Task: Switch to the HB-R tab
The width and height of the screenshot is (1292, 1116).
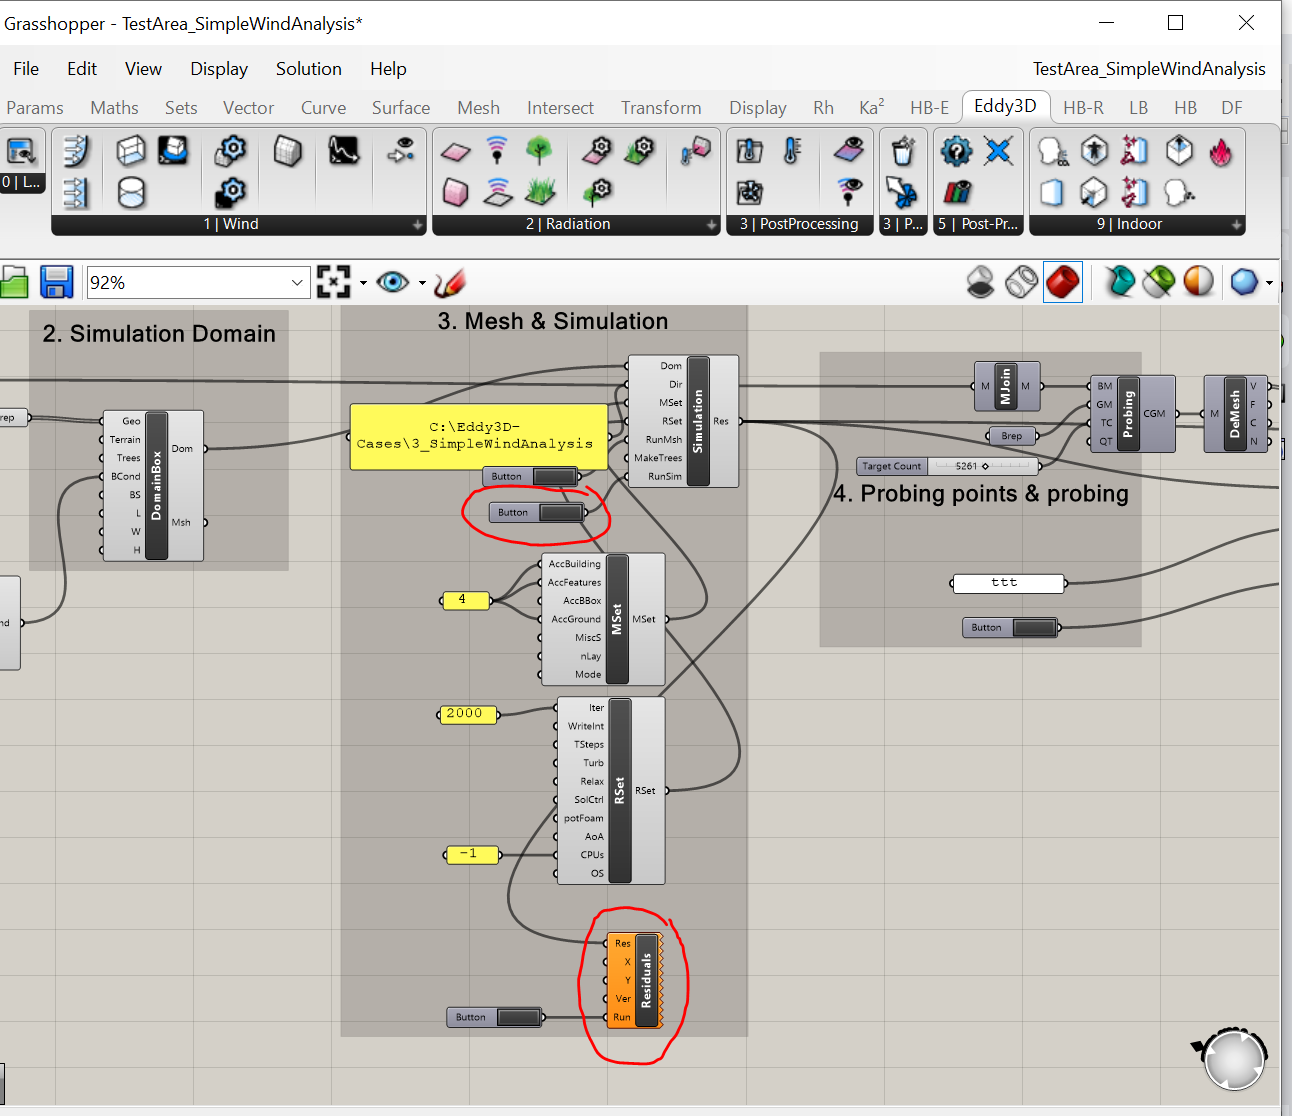Action: [x=1082, y=108]
